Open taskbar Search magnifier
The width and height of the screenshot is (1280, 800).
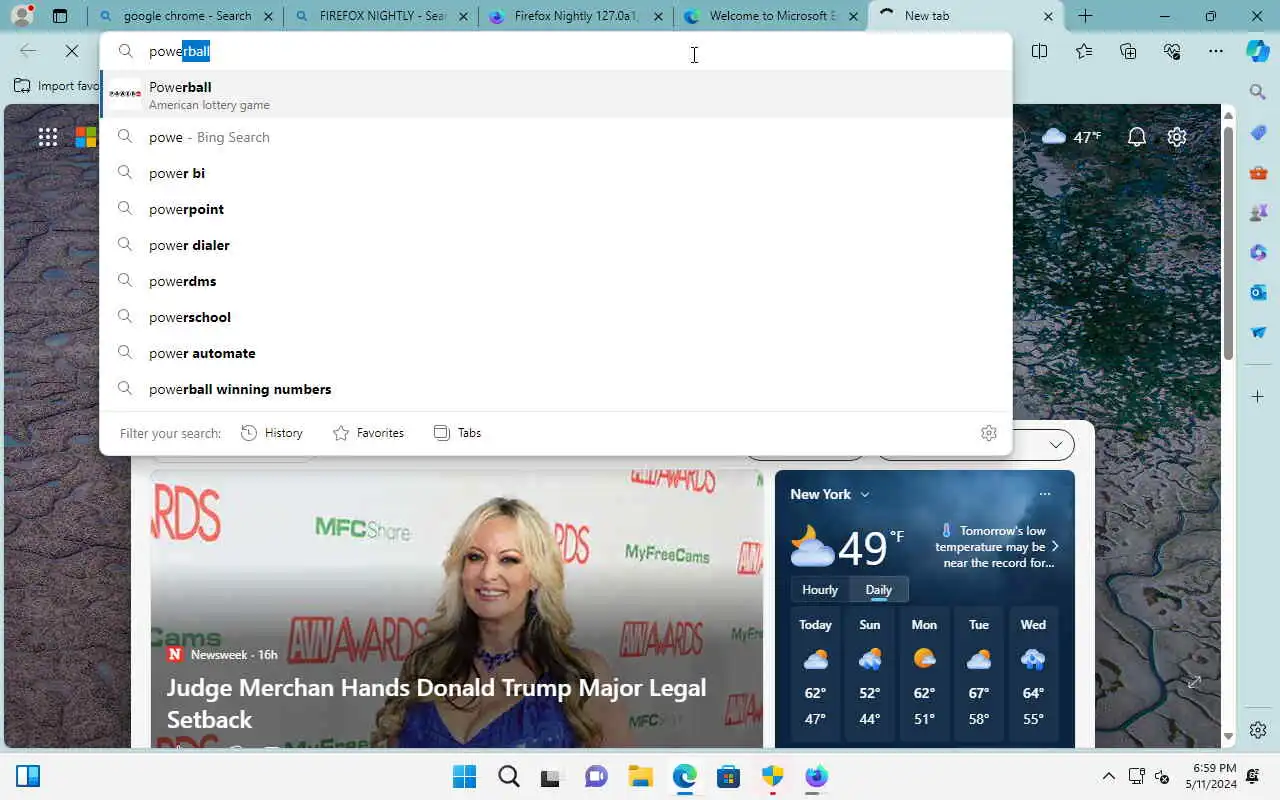pyautogui.click(x=509, y=776)
